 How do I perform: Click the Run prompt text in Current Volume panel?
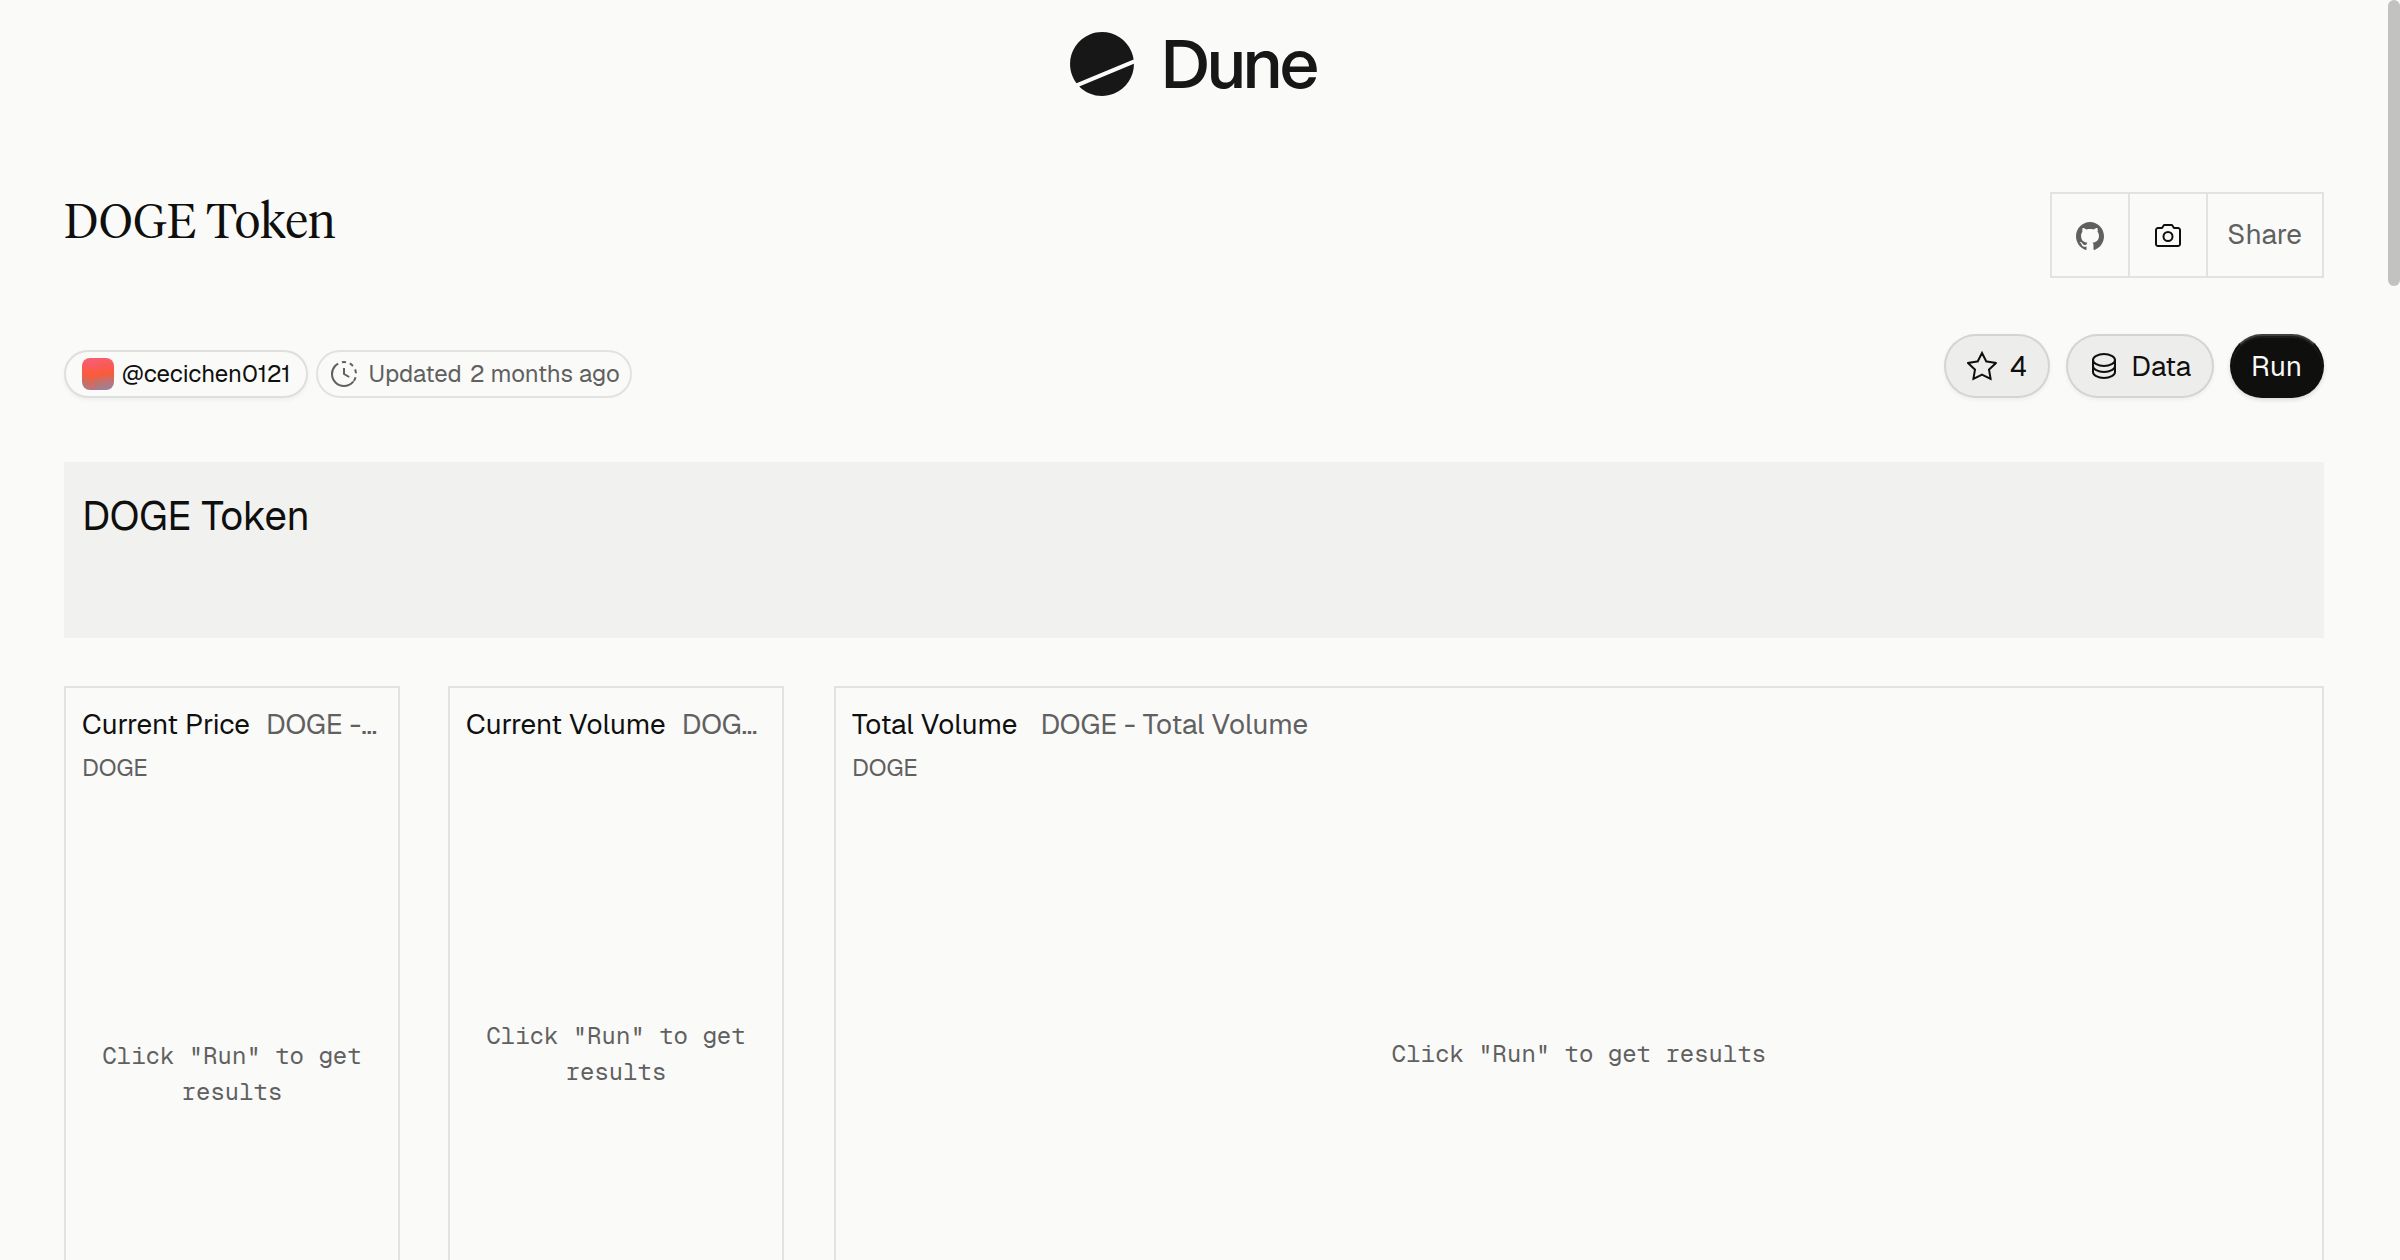(x=615, y=1054)
